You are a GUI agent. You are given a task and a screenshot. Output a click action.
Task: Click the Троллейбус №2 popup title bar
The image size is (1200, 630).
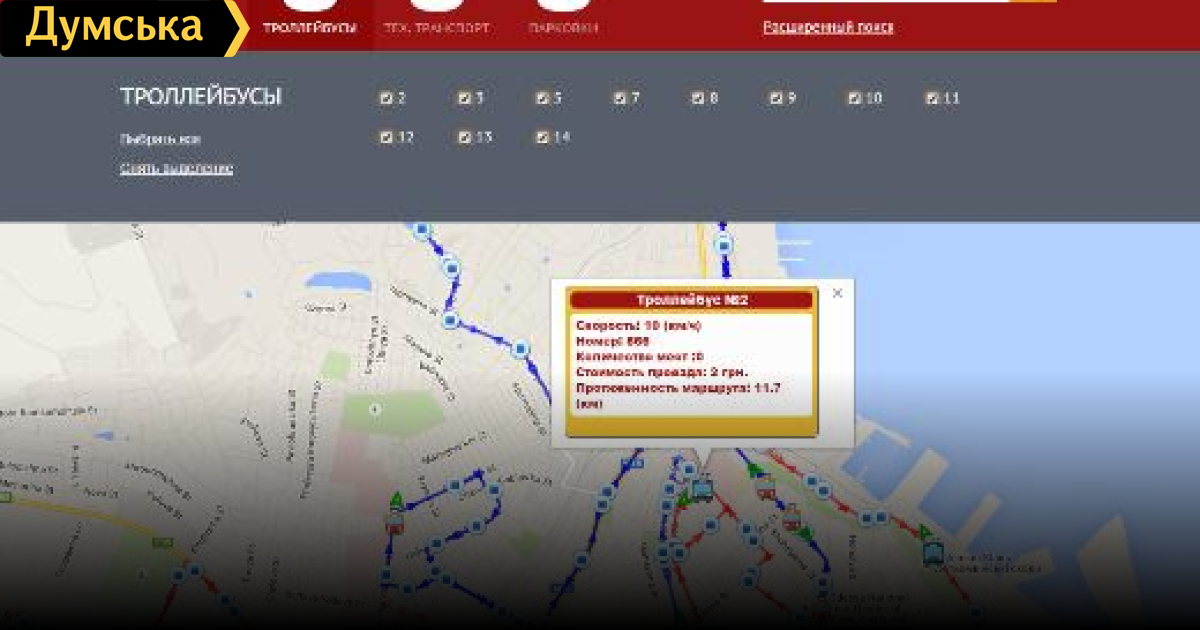pos(692,300)
